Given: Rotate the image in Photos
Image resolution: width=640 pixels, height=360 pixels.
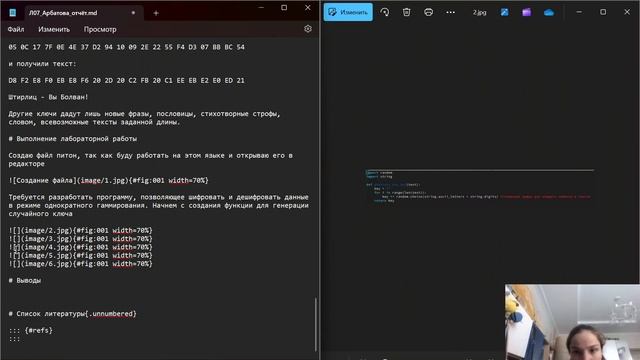Looking at the screenshot, I should [x=384, y=12].
